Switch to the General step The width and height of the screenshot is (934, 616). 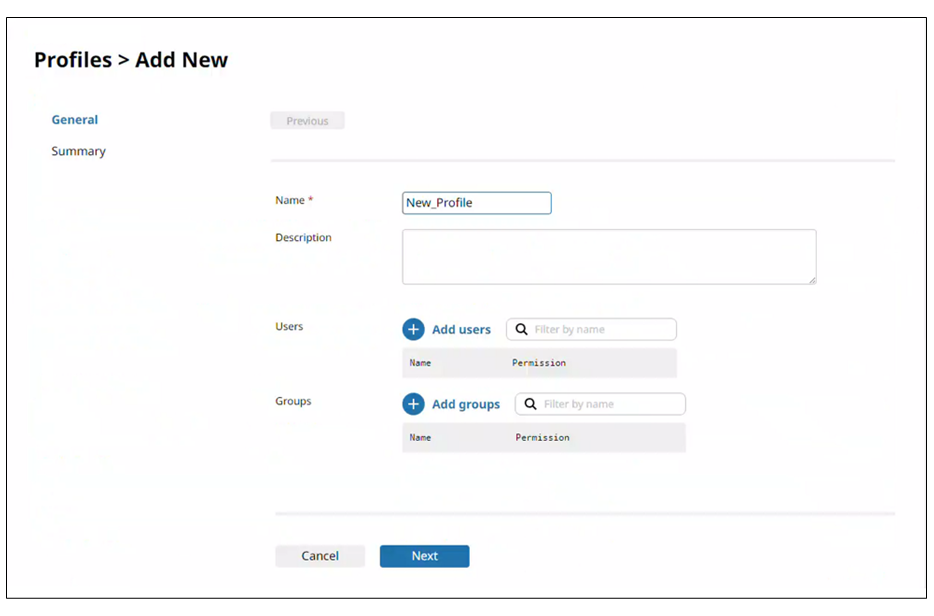(75, 120)
